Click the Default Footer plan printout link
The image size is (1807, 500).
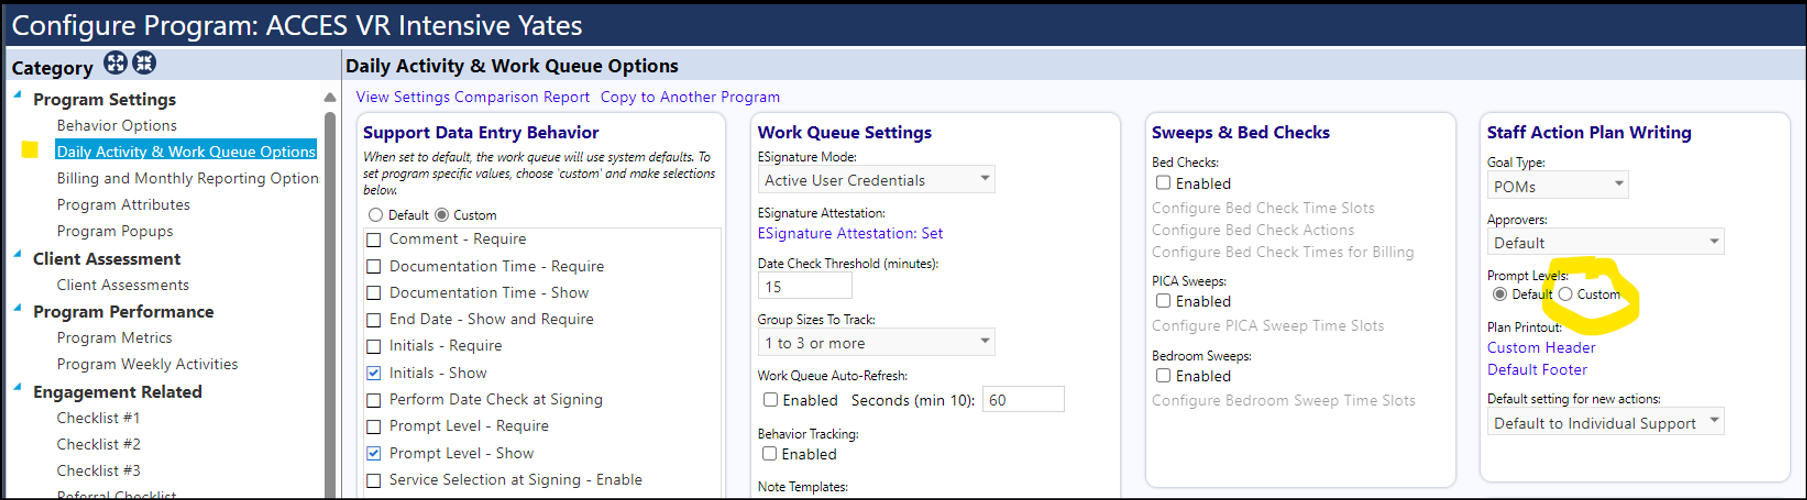1537,369
